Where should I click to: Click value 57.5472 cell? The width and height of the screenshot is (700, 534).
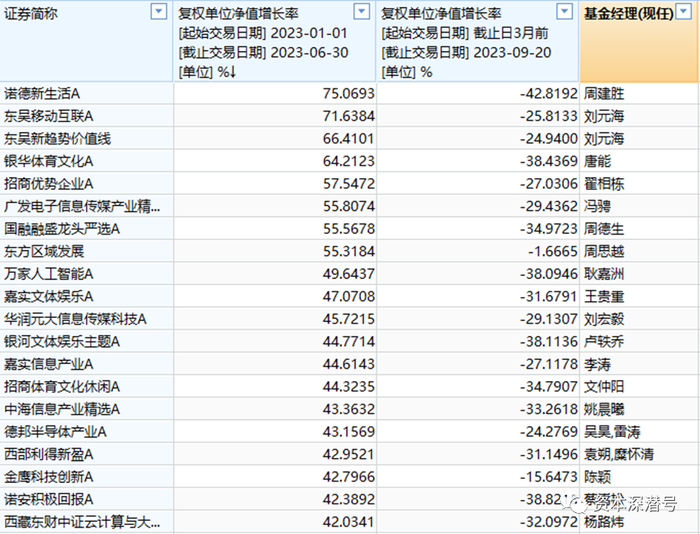point(349,184)
